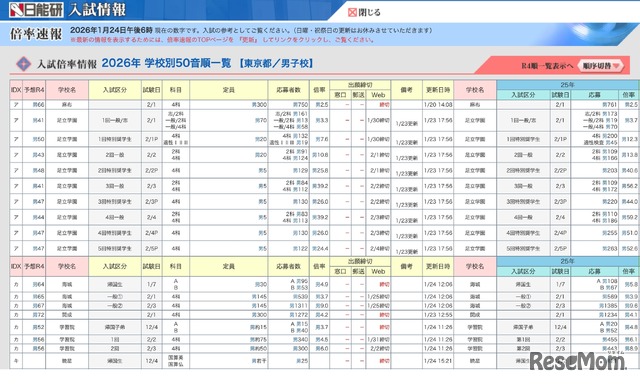Click the 男750 applicants figure for 麻布
The height and width of the screenshot is (384, 640).
point(300,105)
